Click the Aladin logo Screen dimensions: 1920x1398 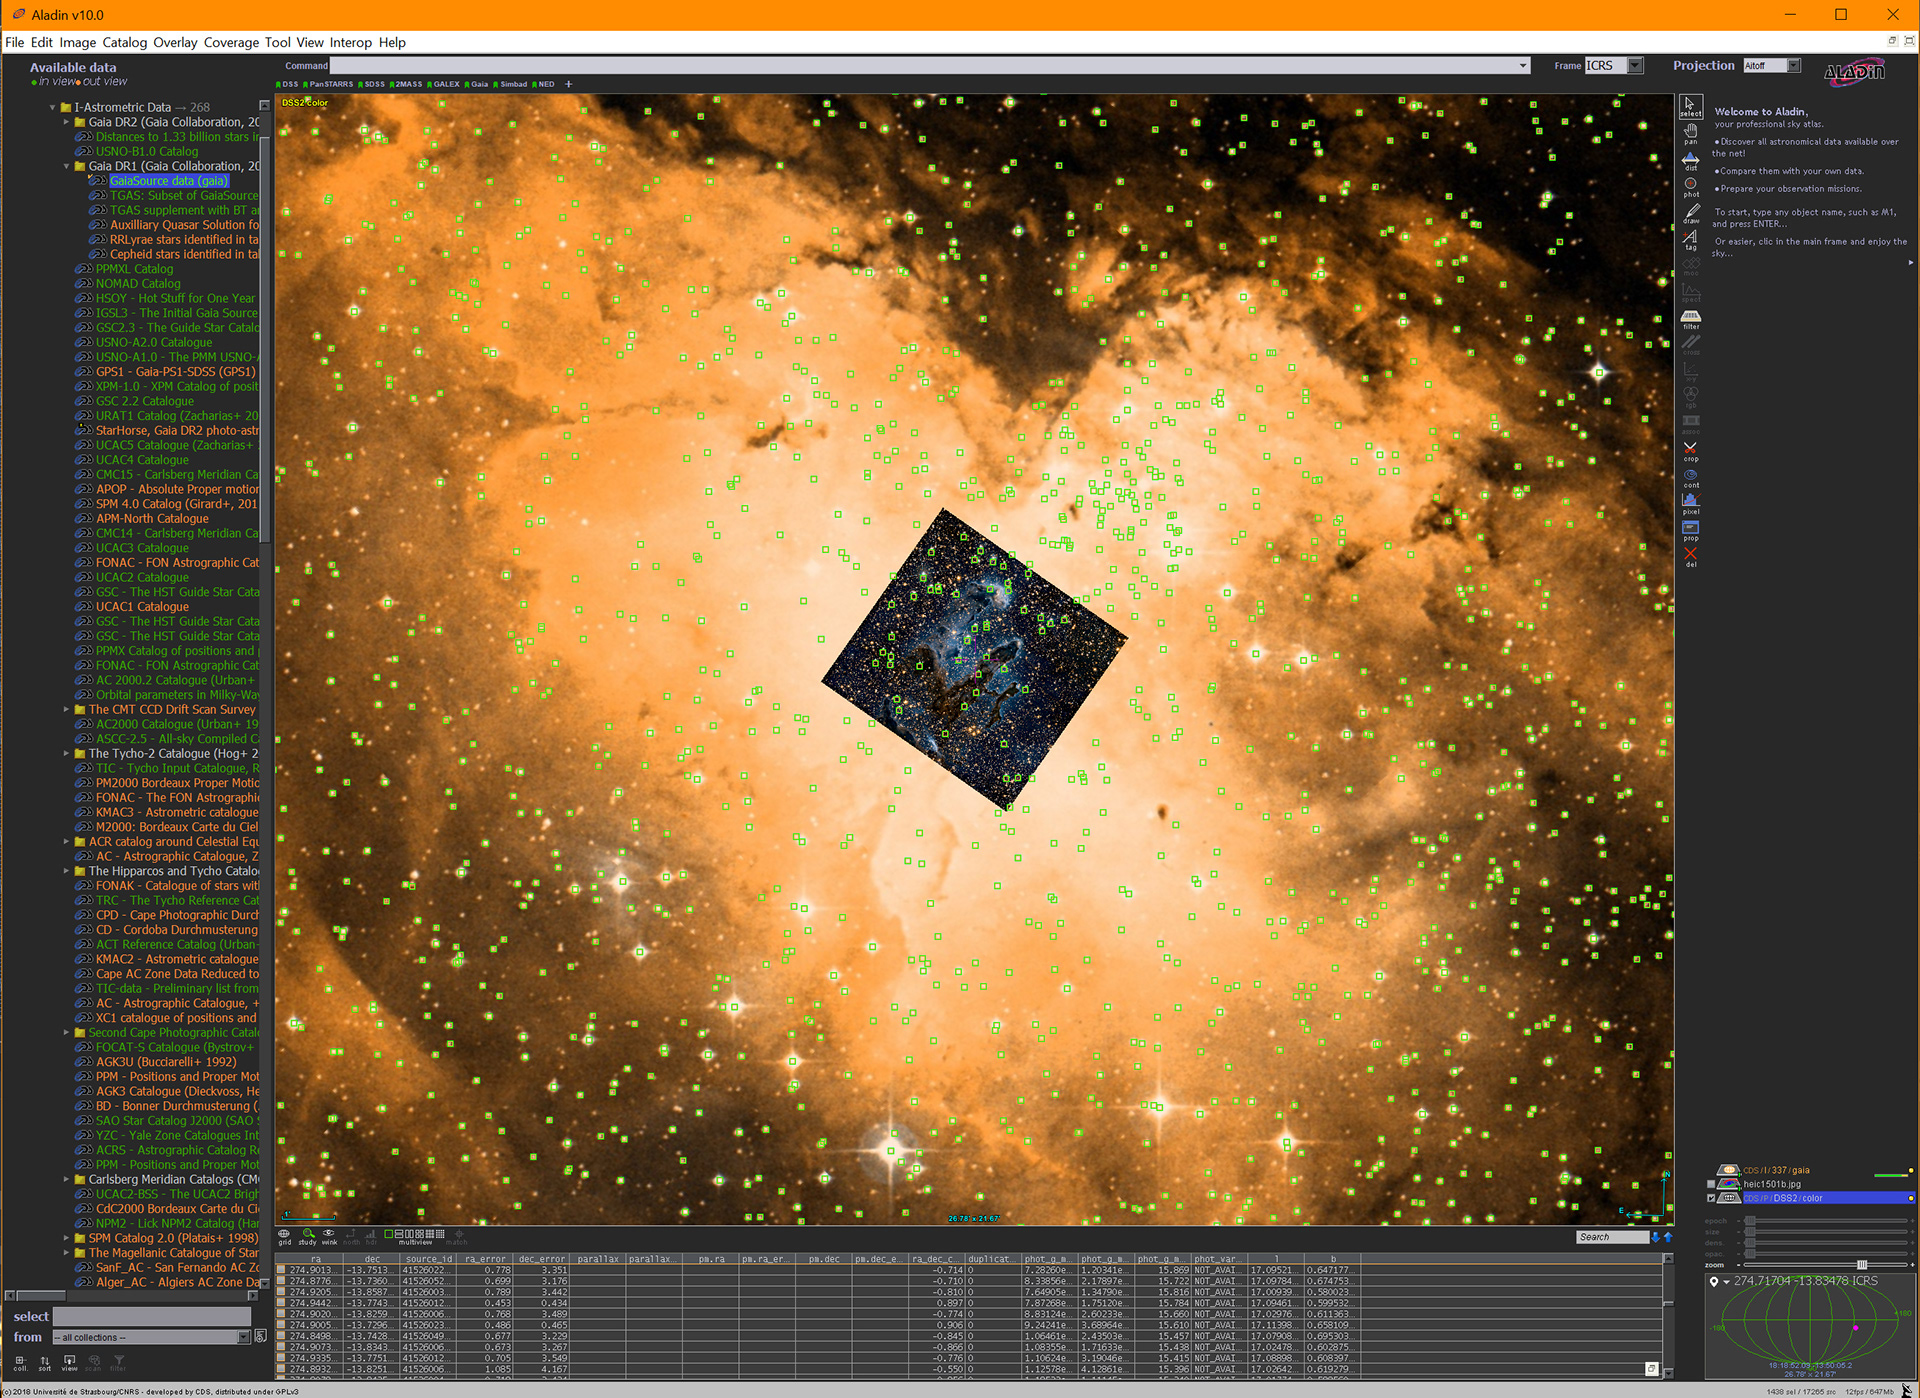(x=1854, y=71)
